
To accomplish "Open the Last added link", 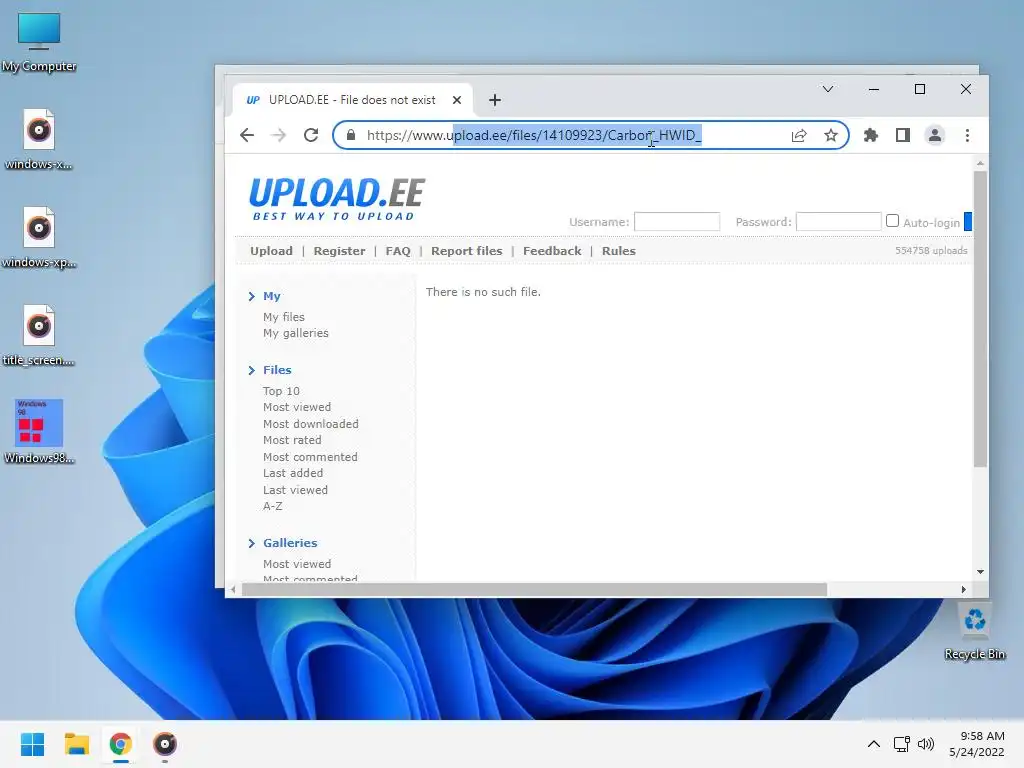I will [293, 473].
